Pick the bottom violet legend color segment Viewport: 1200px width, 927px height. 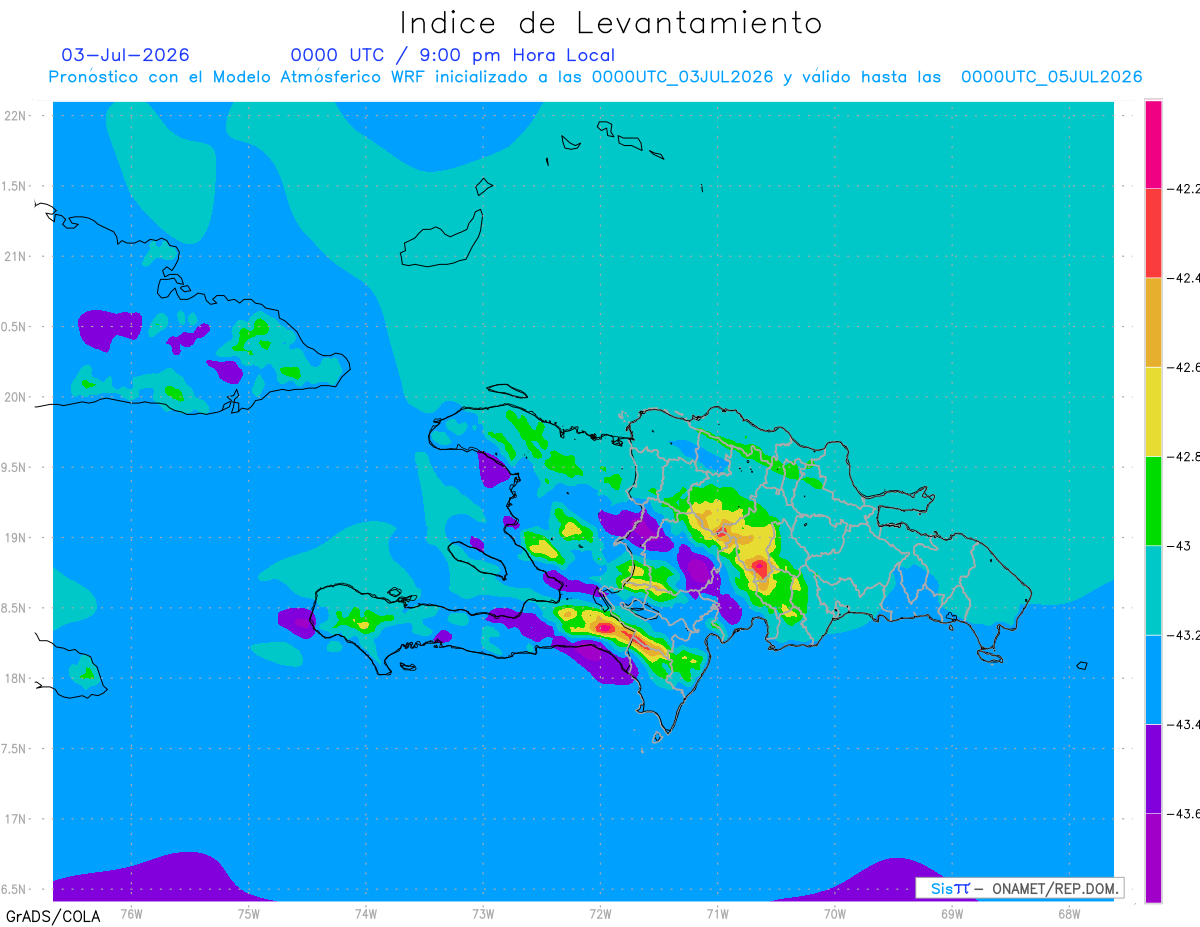coord(1153,858)
